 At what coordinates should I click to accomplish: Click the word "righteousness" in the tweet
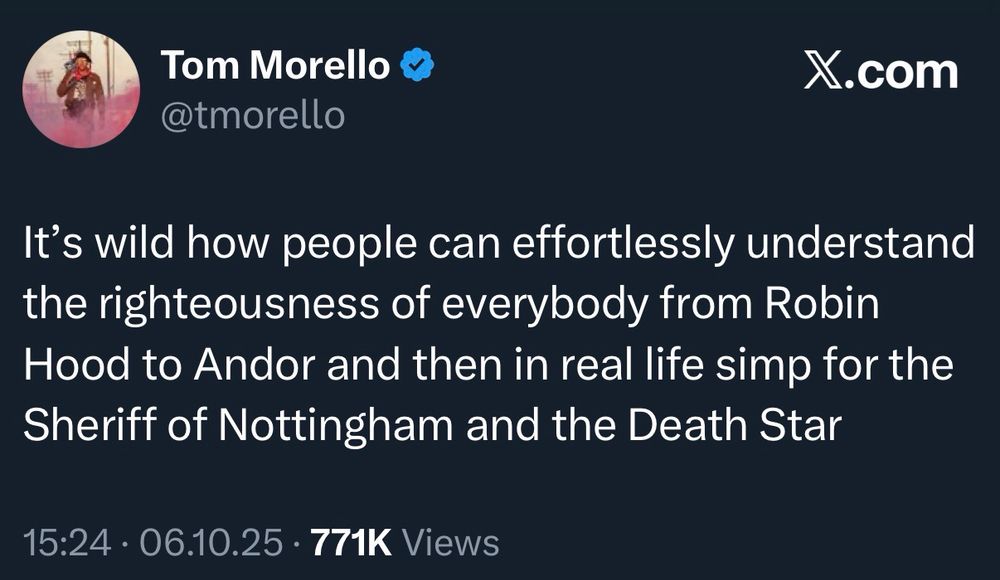click(239, 304)
